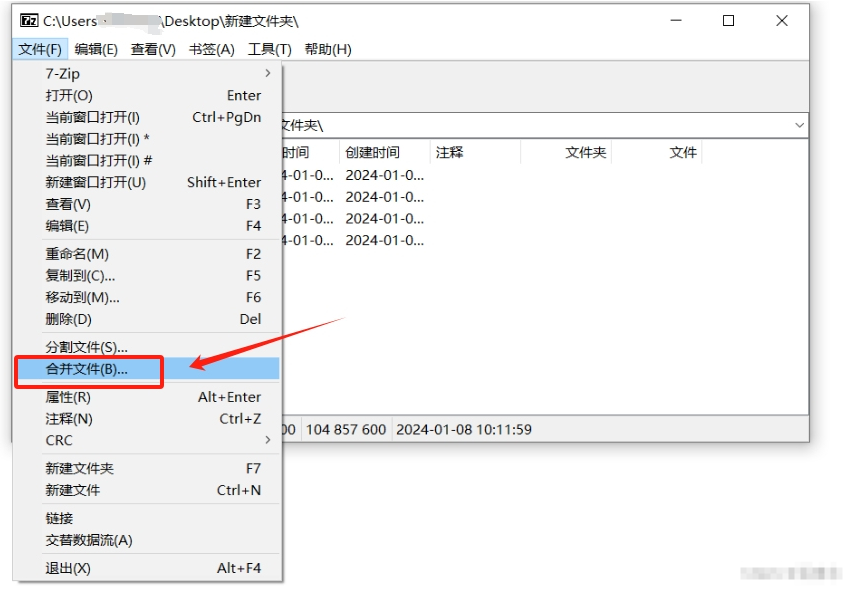Open the 帮助(H) help menu

(328, 49)
